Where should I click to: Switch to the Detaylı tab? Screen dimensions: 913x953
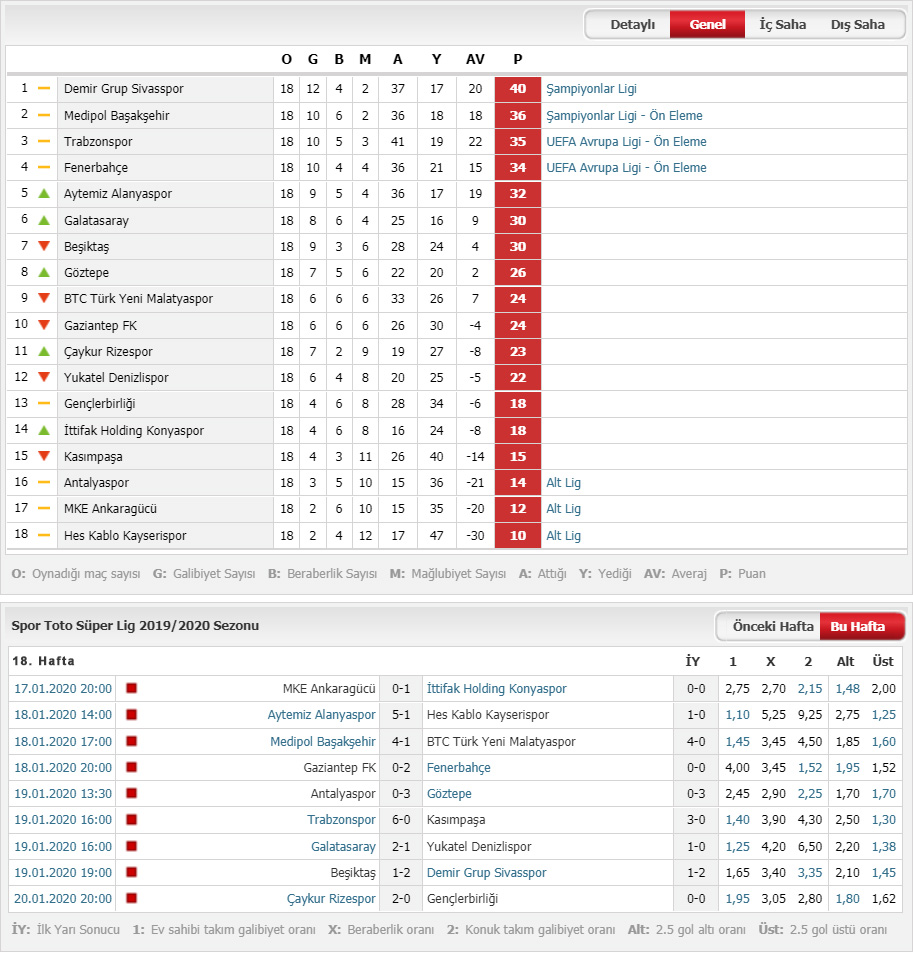pyautogui.click(x=632, y=24)
